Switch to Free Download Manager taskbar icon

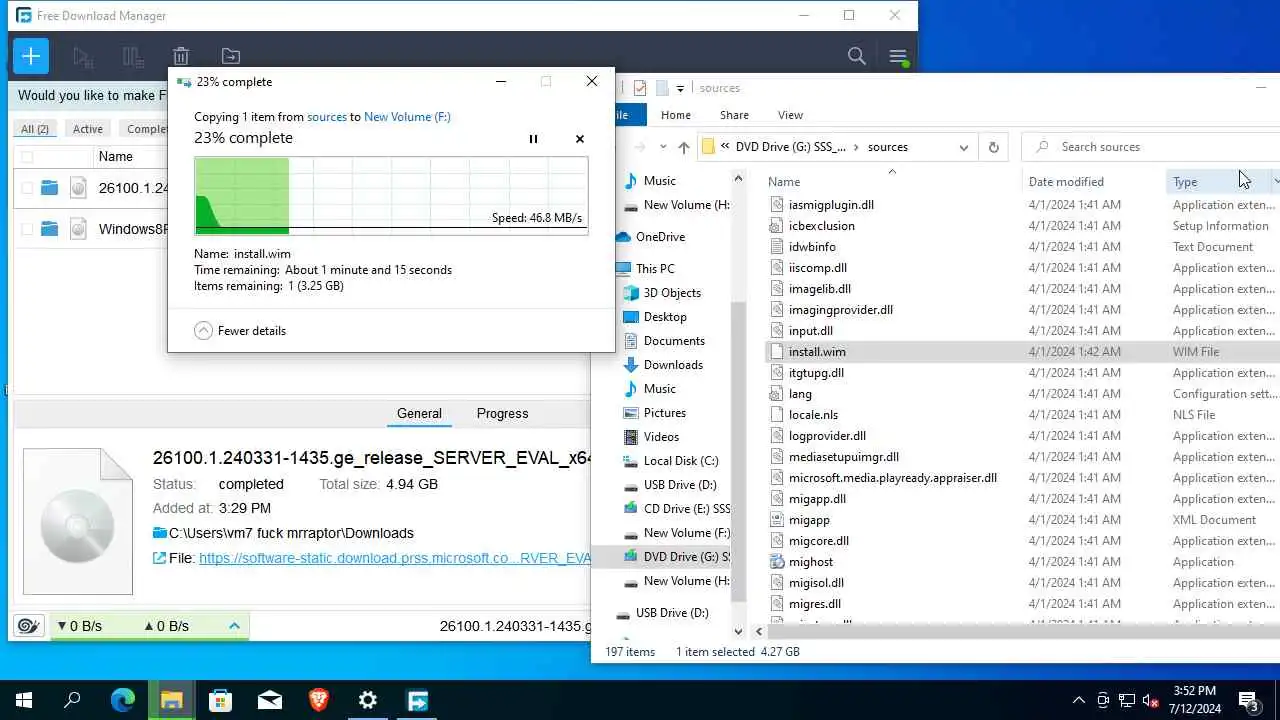pos(416,700)
